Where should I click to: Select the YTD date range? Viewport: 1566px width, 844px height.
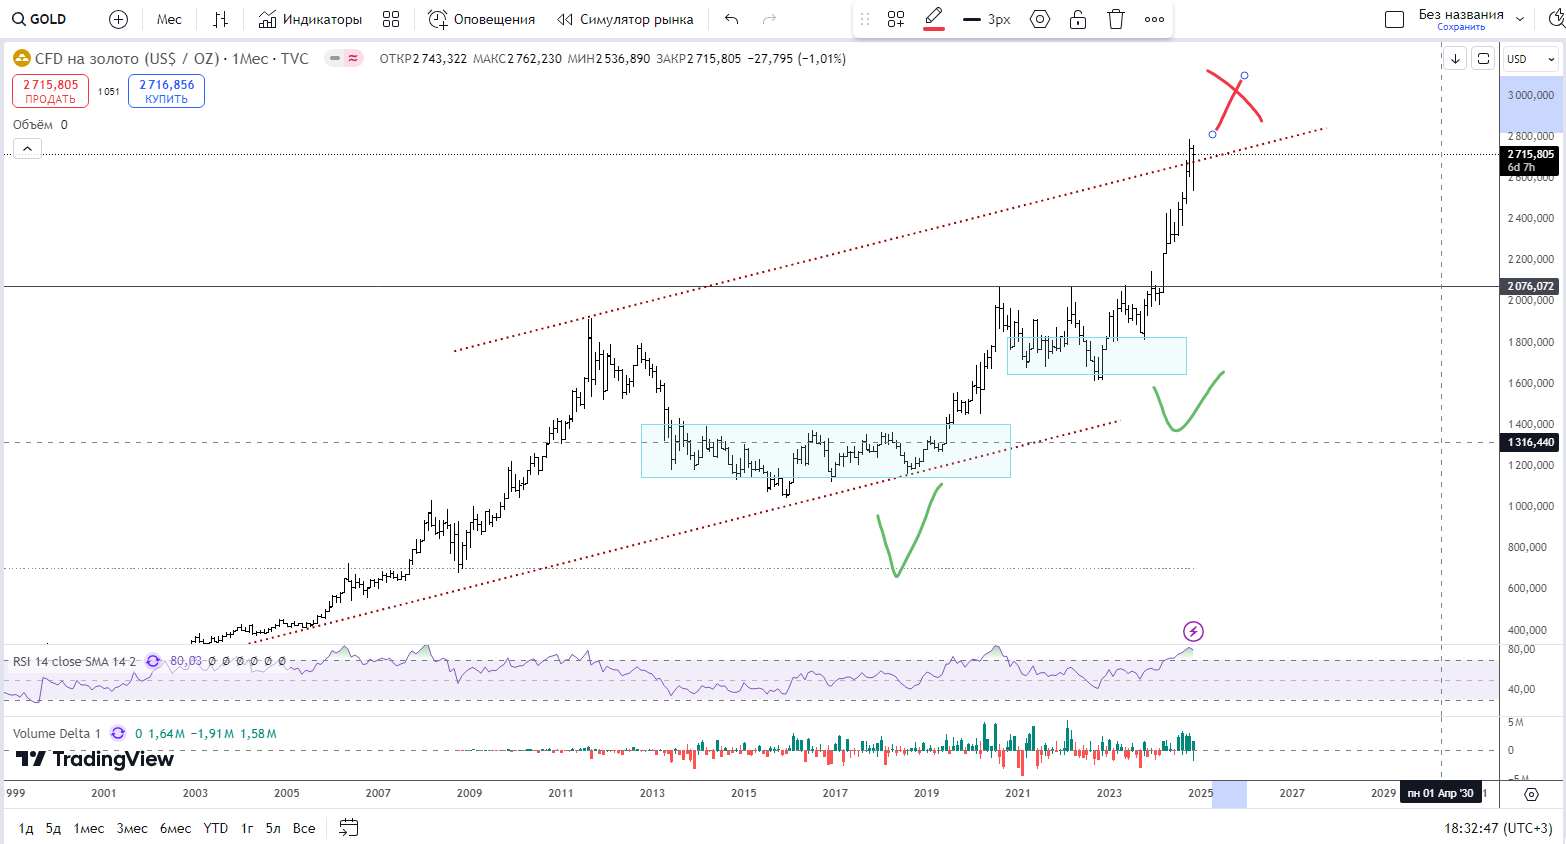point(216,828)
